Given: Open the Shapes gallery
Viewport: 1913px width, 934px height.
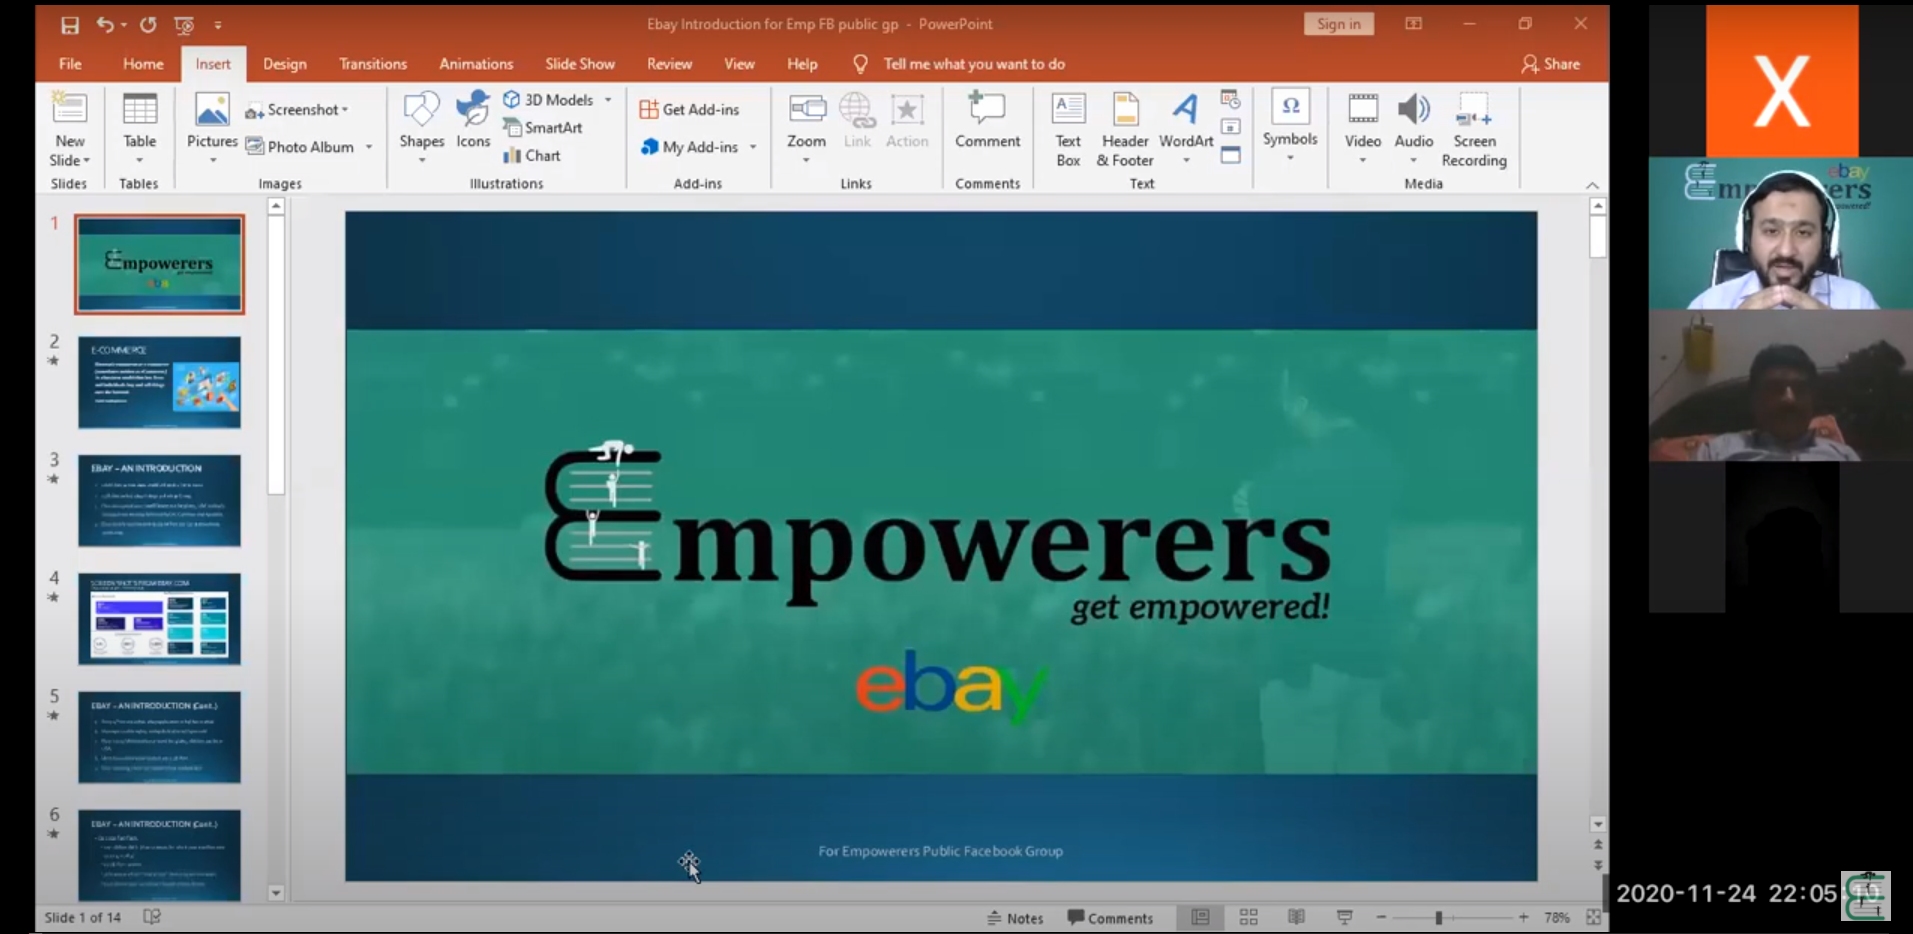Looking at the screenshot, I should 421,128.
